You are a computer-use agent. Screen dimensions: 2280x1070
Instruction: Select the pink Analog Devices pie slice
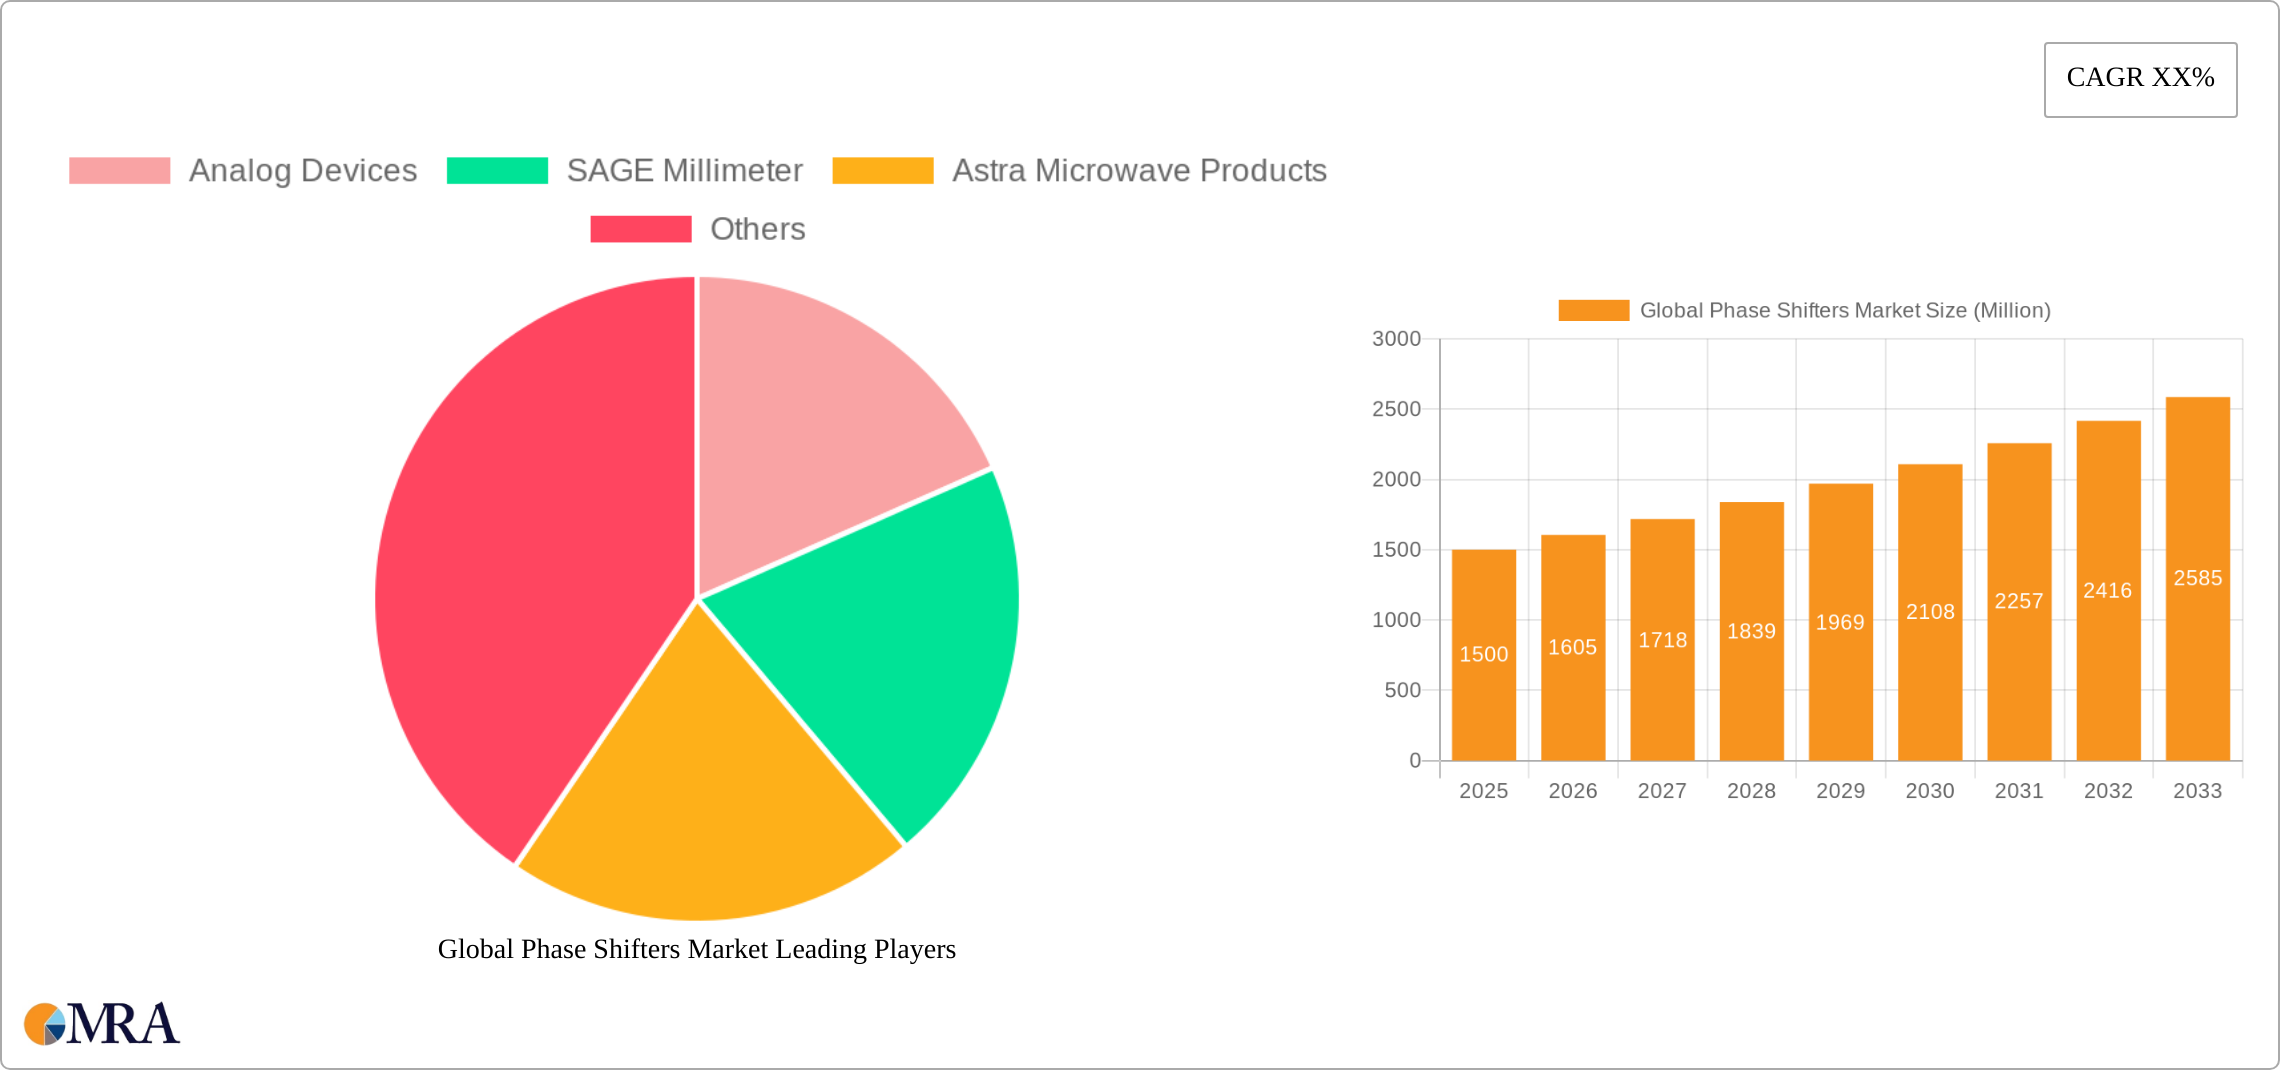pyautogui.click(x=820, y=420)
